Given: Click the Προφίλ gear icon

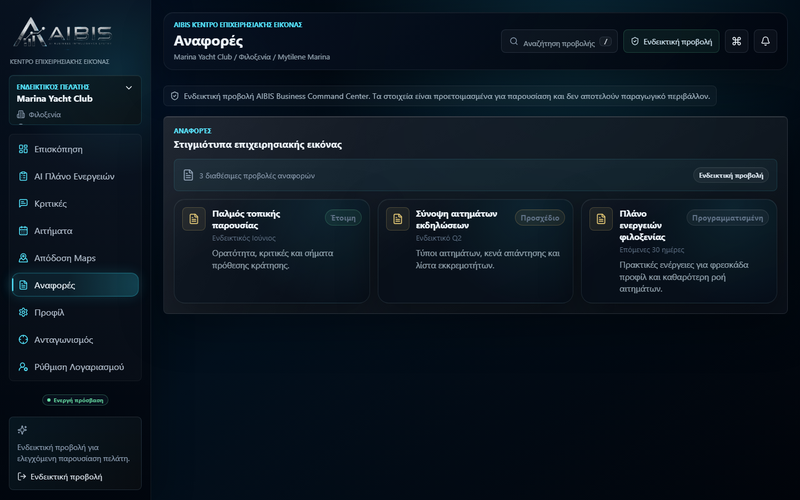Looking at the screenshot, I should click(23, 312).
